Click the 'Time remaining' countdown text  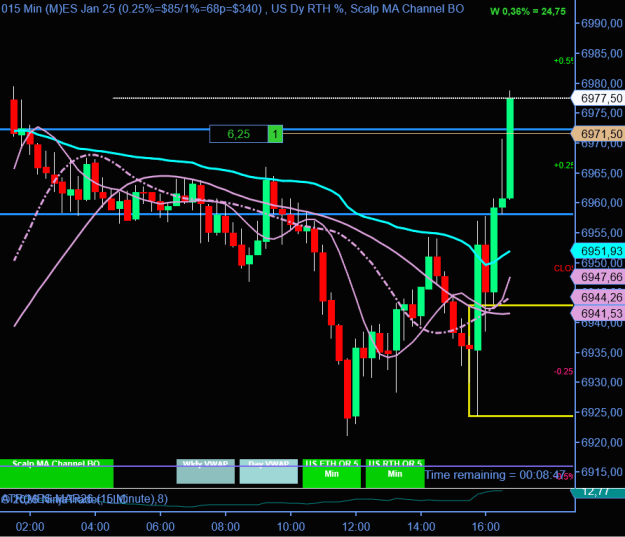(494, 475)
